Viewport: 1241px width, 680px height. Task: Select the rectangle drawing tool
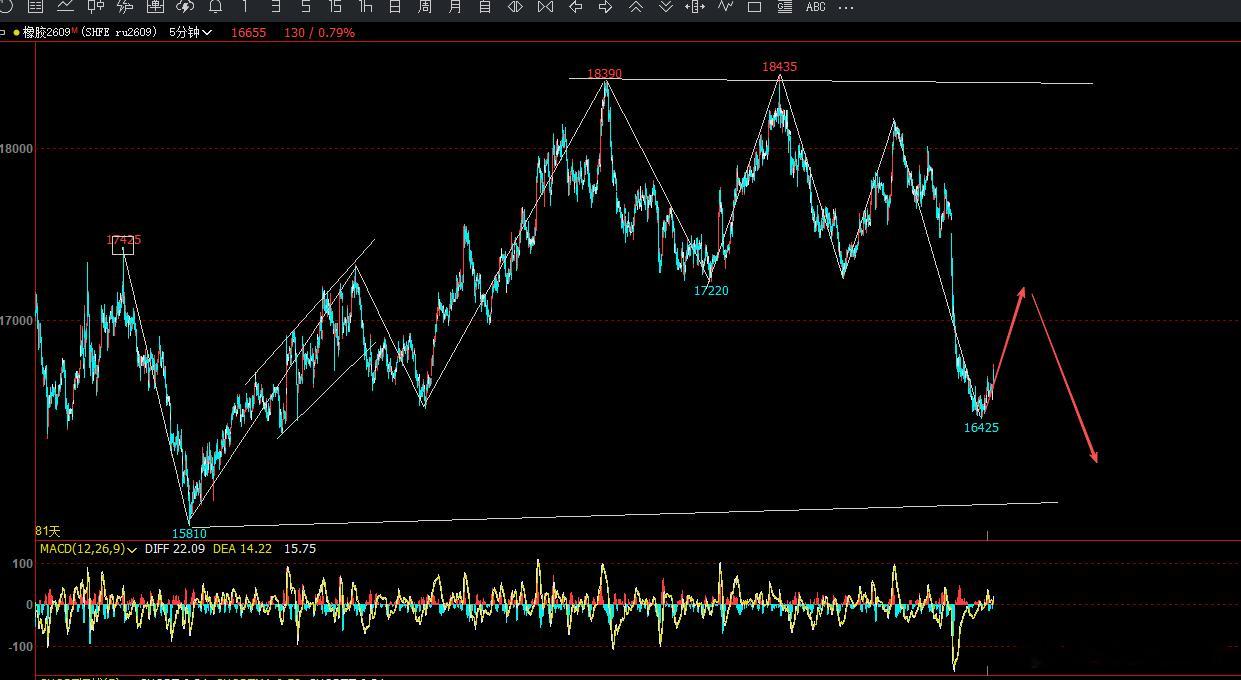pos(755,7)
